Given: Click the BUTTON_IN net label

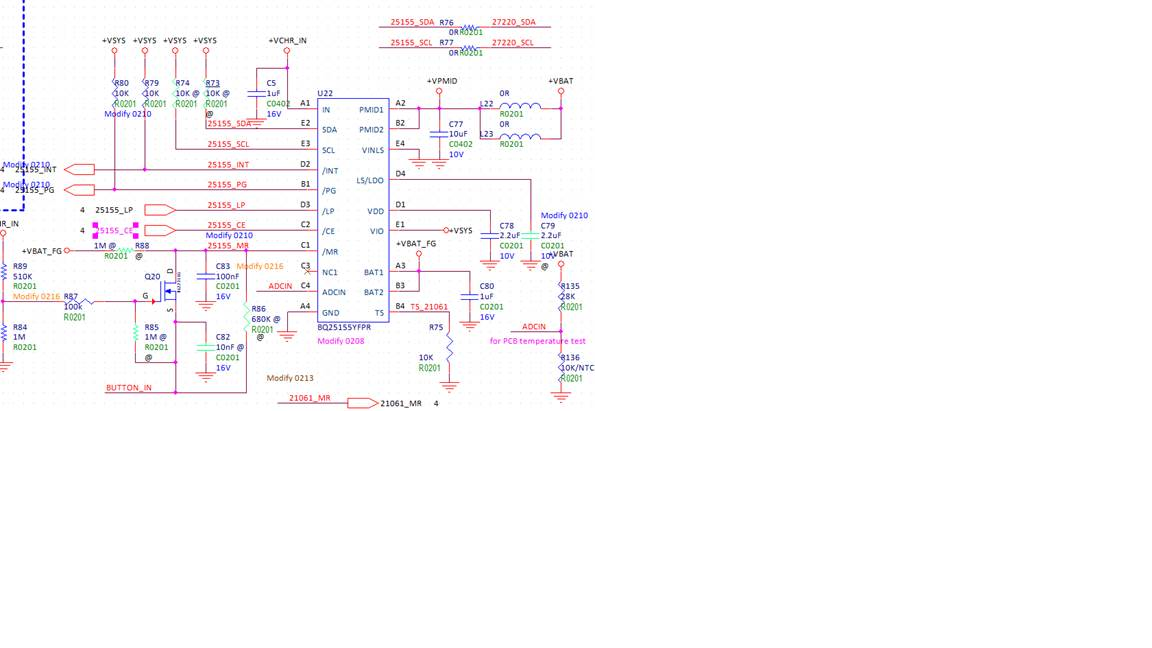Looking at the screenshot, I should 129,388.
